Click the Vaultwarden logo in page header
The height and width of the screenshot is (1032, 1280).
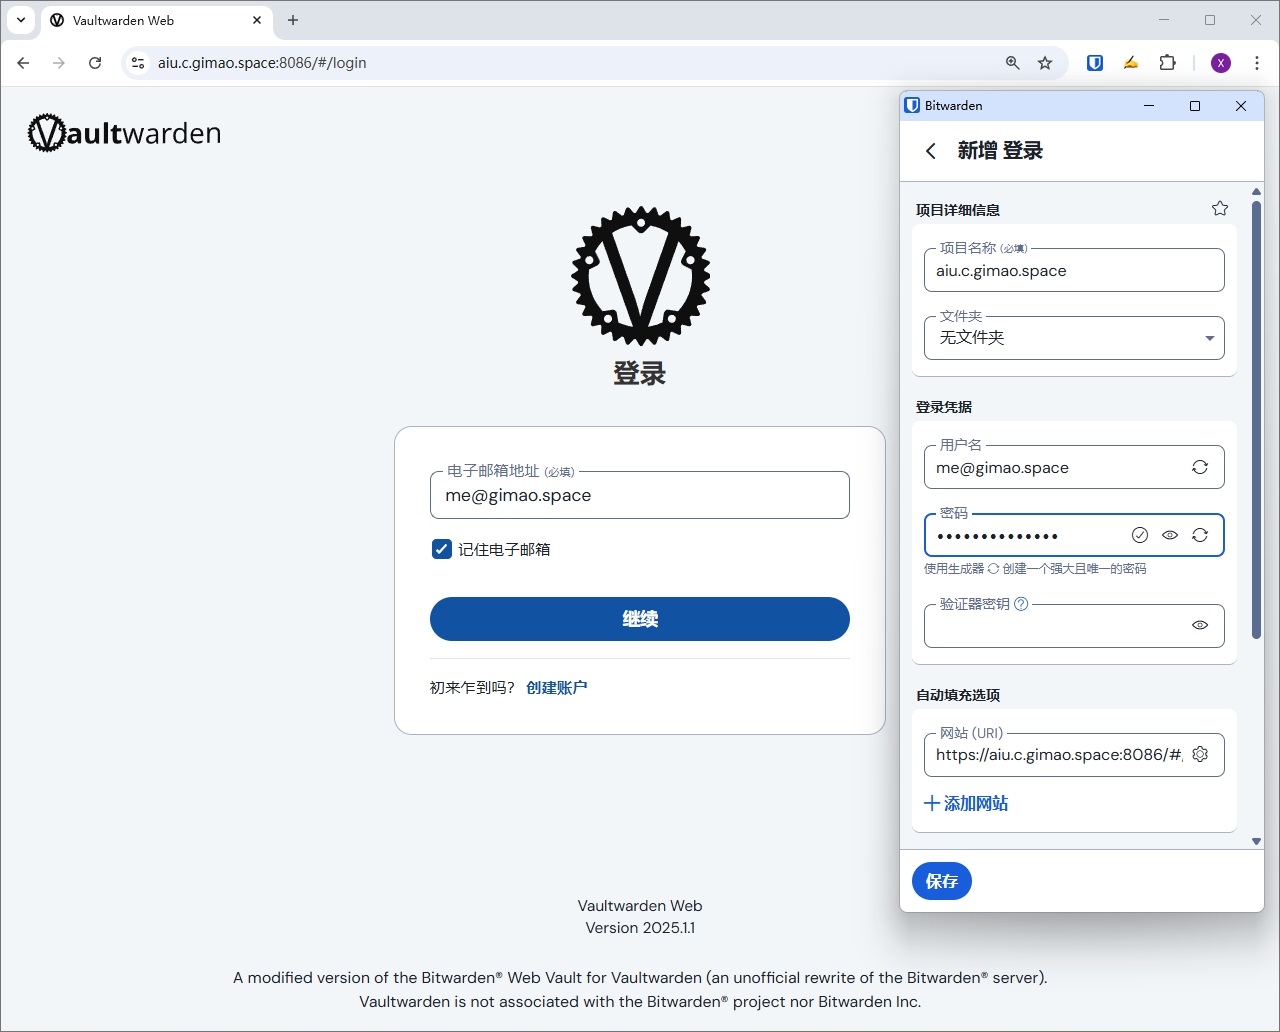click(x=124, y=133)
